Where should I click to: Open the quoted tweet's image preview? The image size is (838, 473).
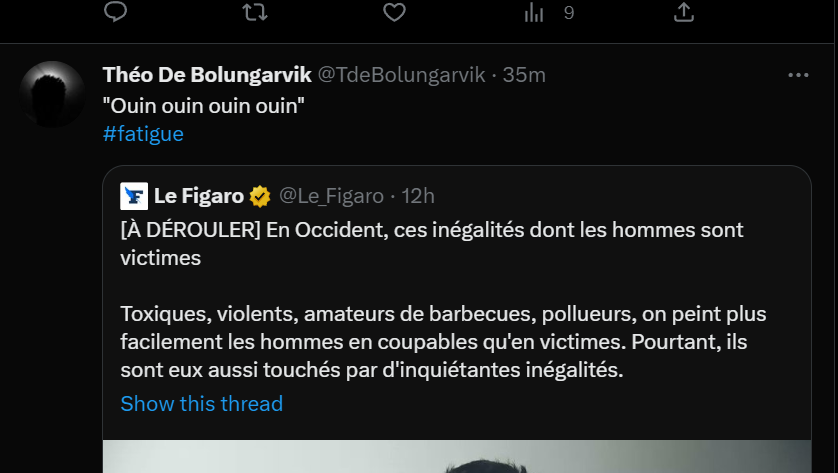pos(456,456)
